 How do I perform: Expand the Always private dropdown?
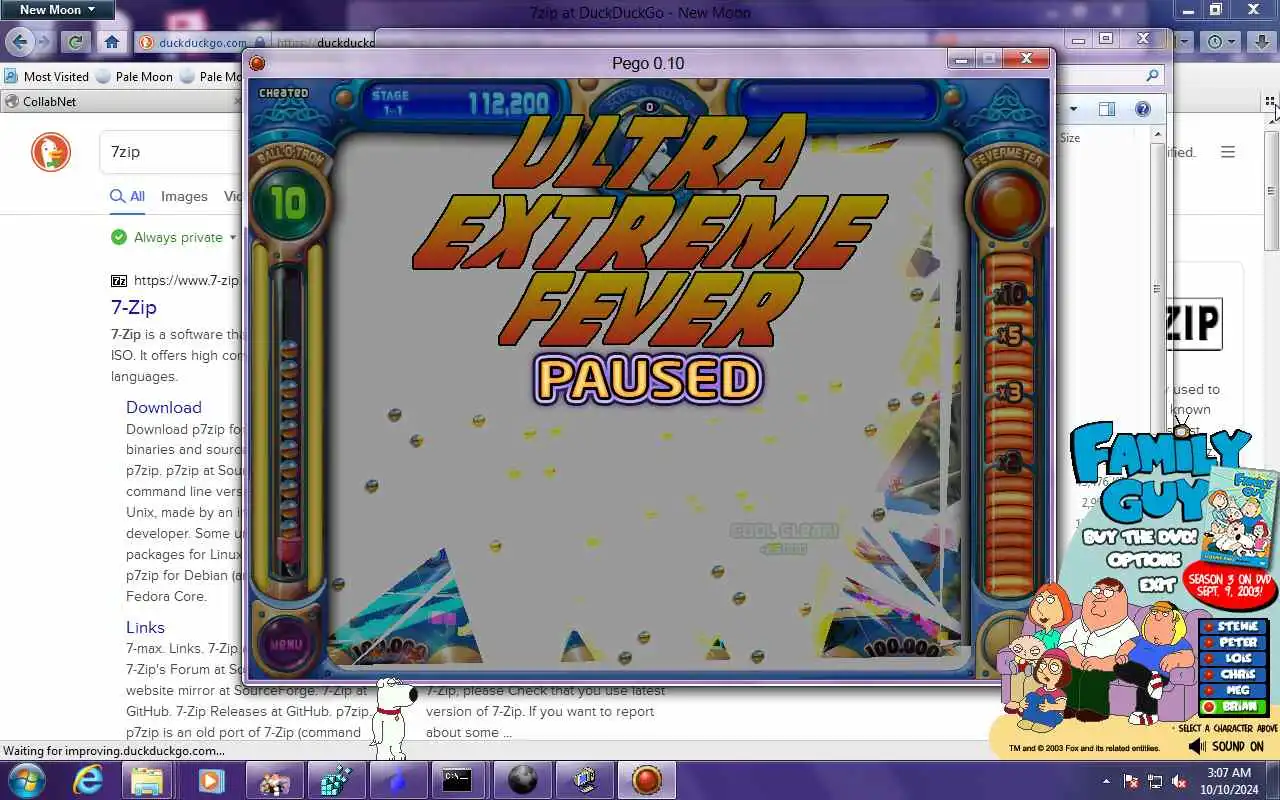tap(174, 237)
